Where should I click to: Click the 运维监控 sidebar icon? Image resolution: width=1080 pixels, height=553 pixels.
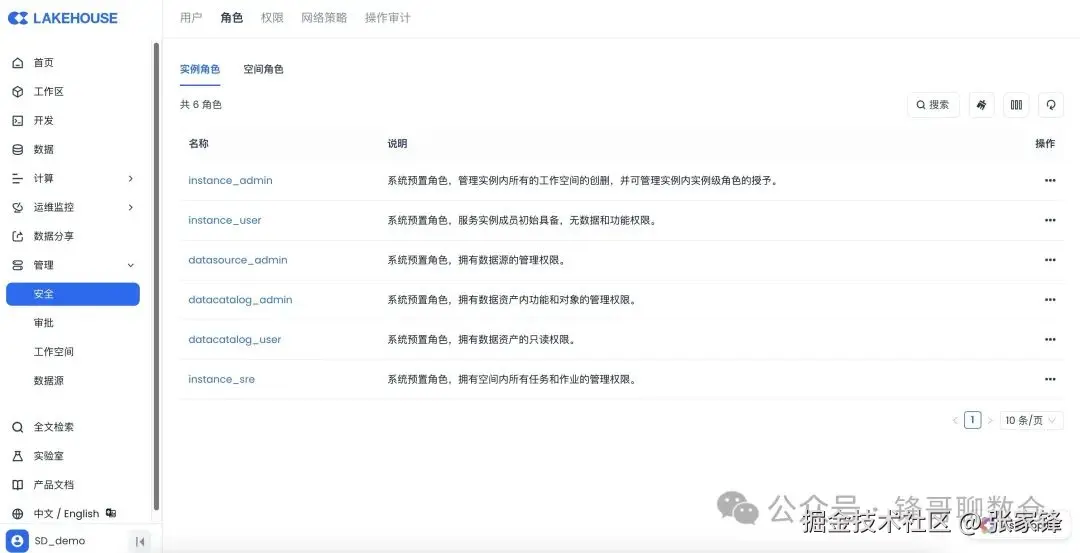(18, 207)
